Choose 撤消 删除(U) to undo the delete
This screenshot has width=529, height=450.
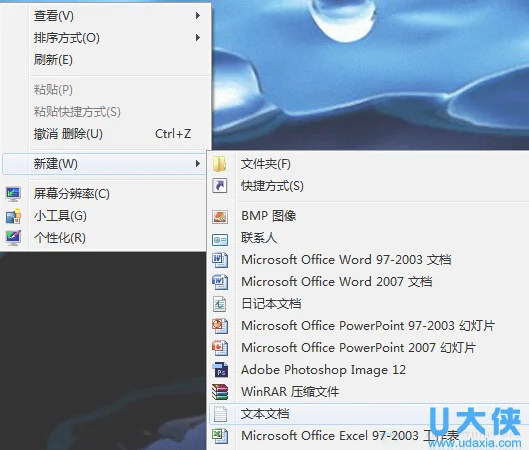(x=107, y=134)
